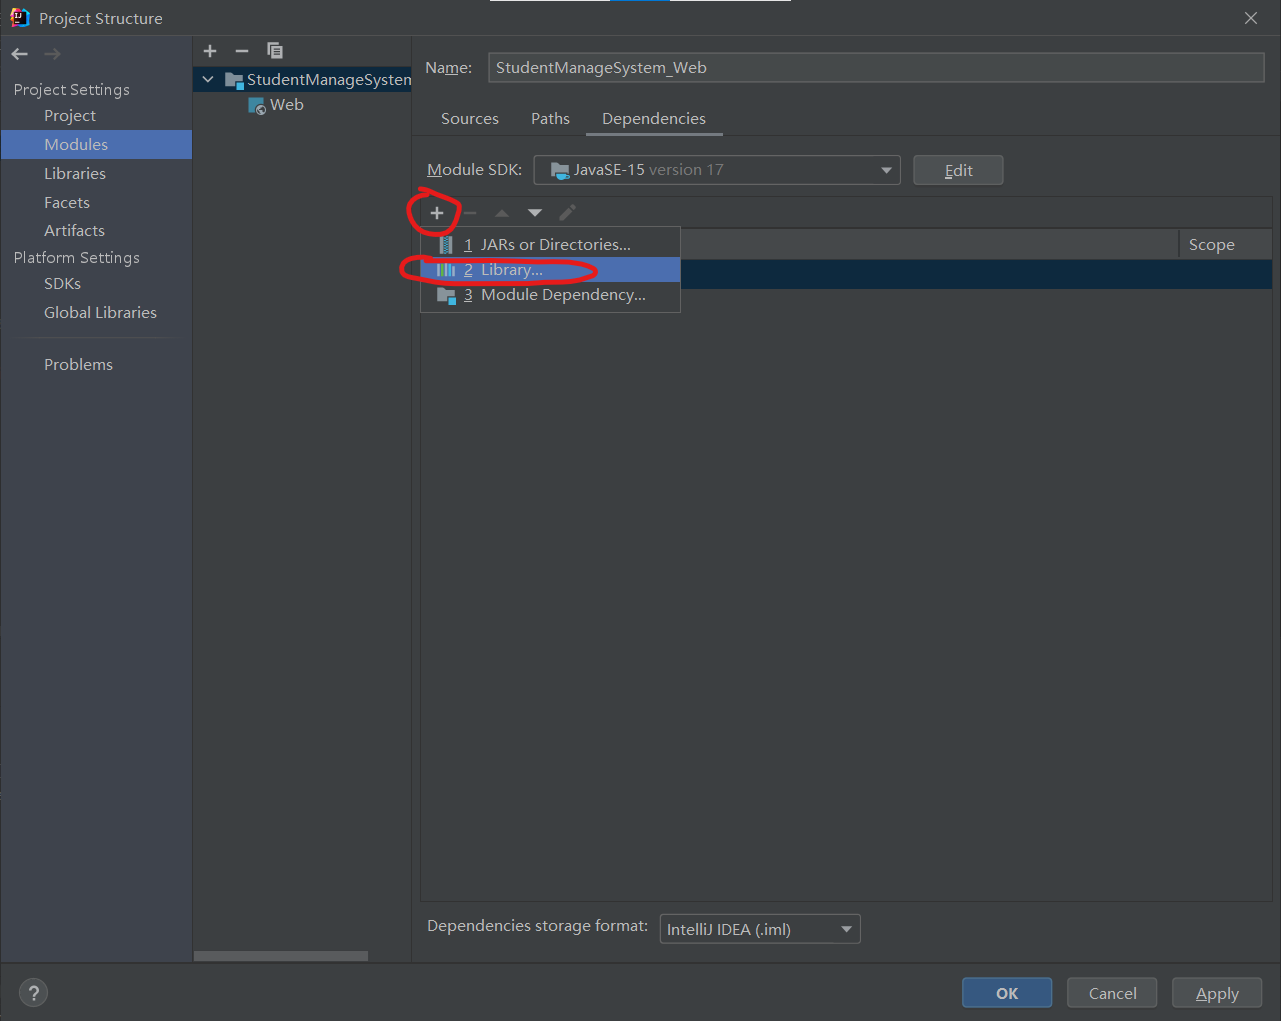Open help with the question mark icon
Screen dimensions: 1281x1021
34,993
